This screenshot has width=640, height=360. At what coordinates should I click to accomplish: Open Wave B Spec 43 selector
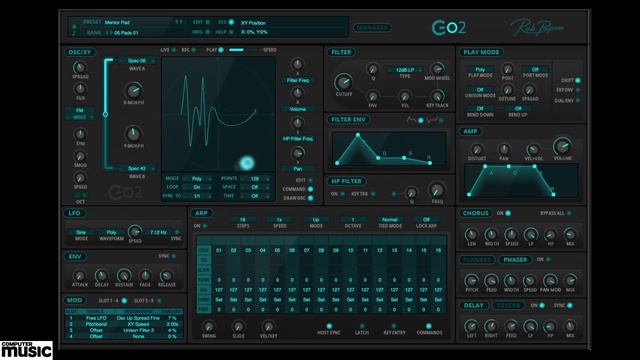[x=137, y=168]
